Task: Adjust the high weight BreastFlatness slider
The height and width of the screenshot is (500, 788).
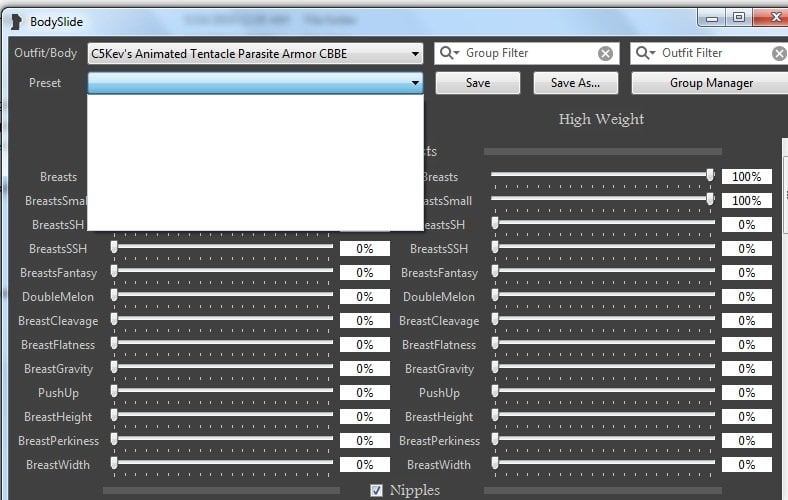Action: pyautogui.click(x=603, y=343)
